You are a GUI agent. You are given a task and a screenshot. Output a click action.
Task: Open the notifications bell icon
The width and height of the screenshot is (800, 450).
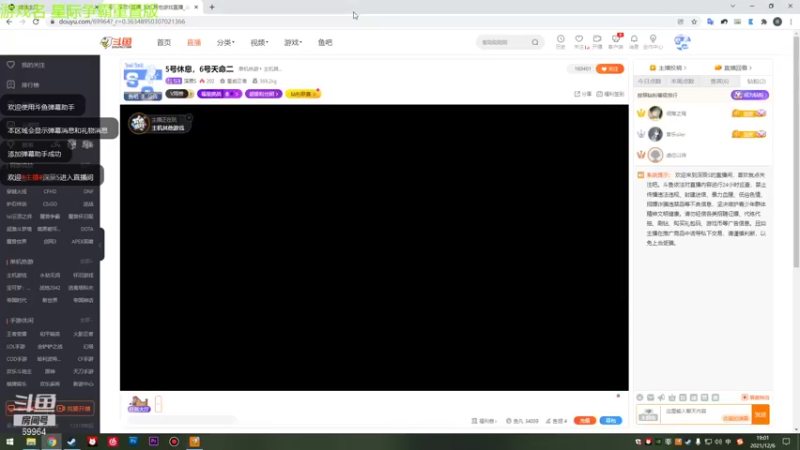[634, 41]
